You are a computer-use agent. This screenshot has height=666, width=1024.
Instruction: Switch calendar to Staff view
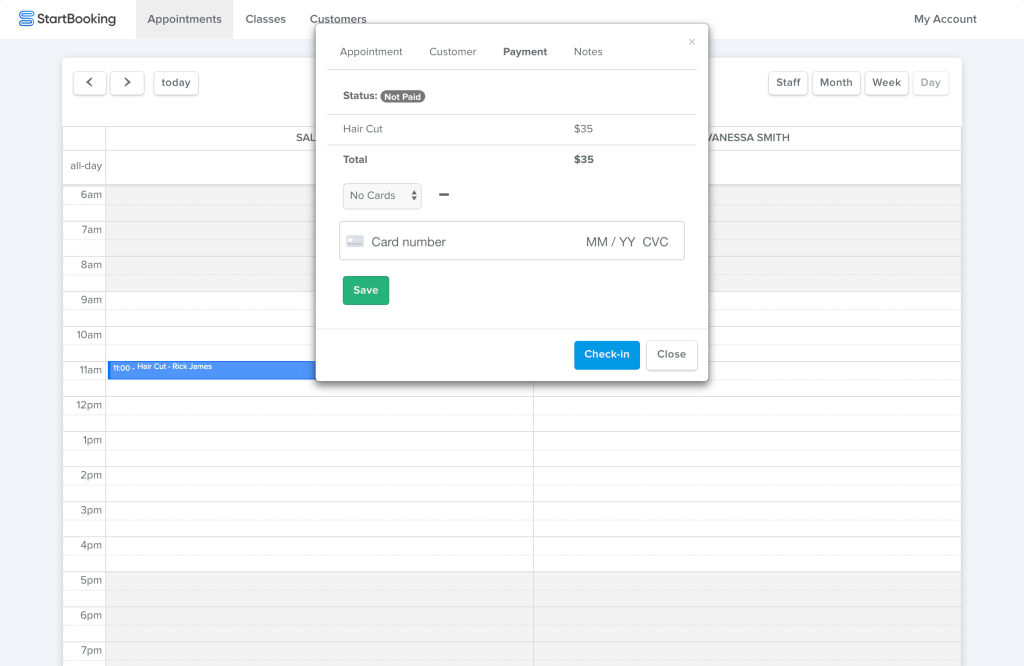(x=788, y=83)
